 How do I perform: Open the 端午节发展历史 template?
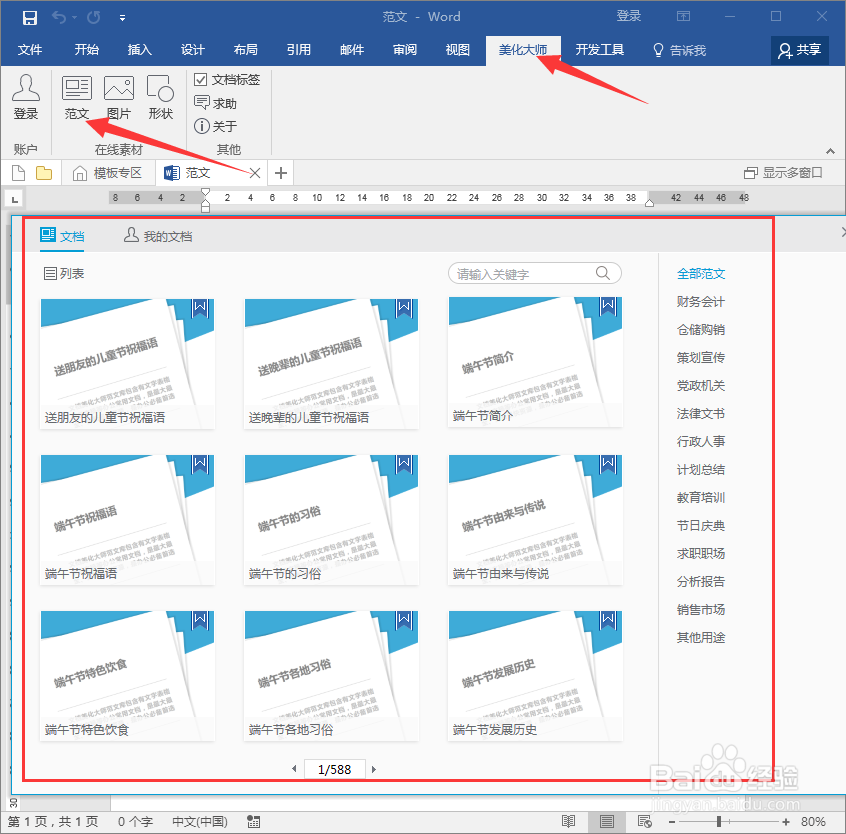coord(535,676)
